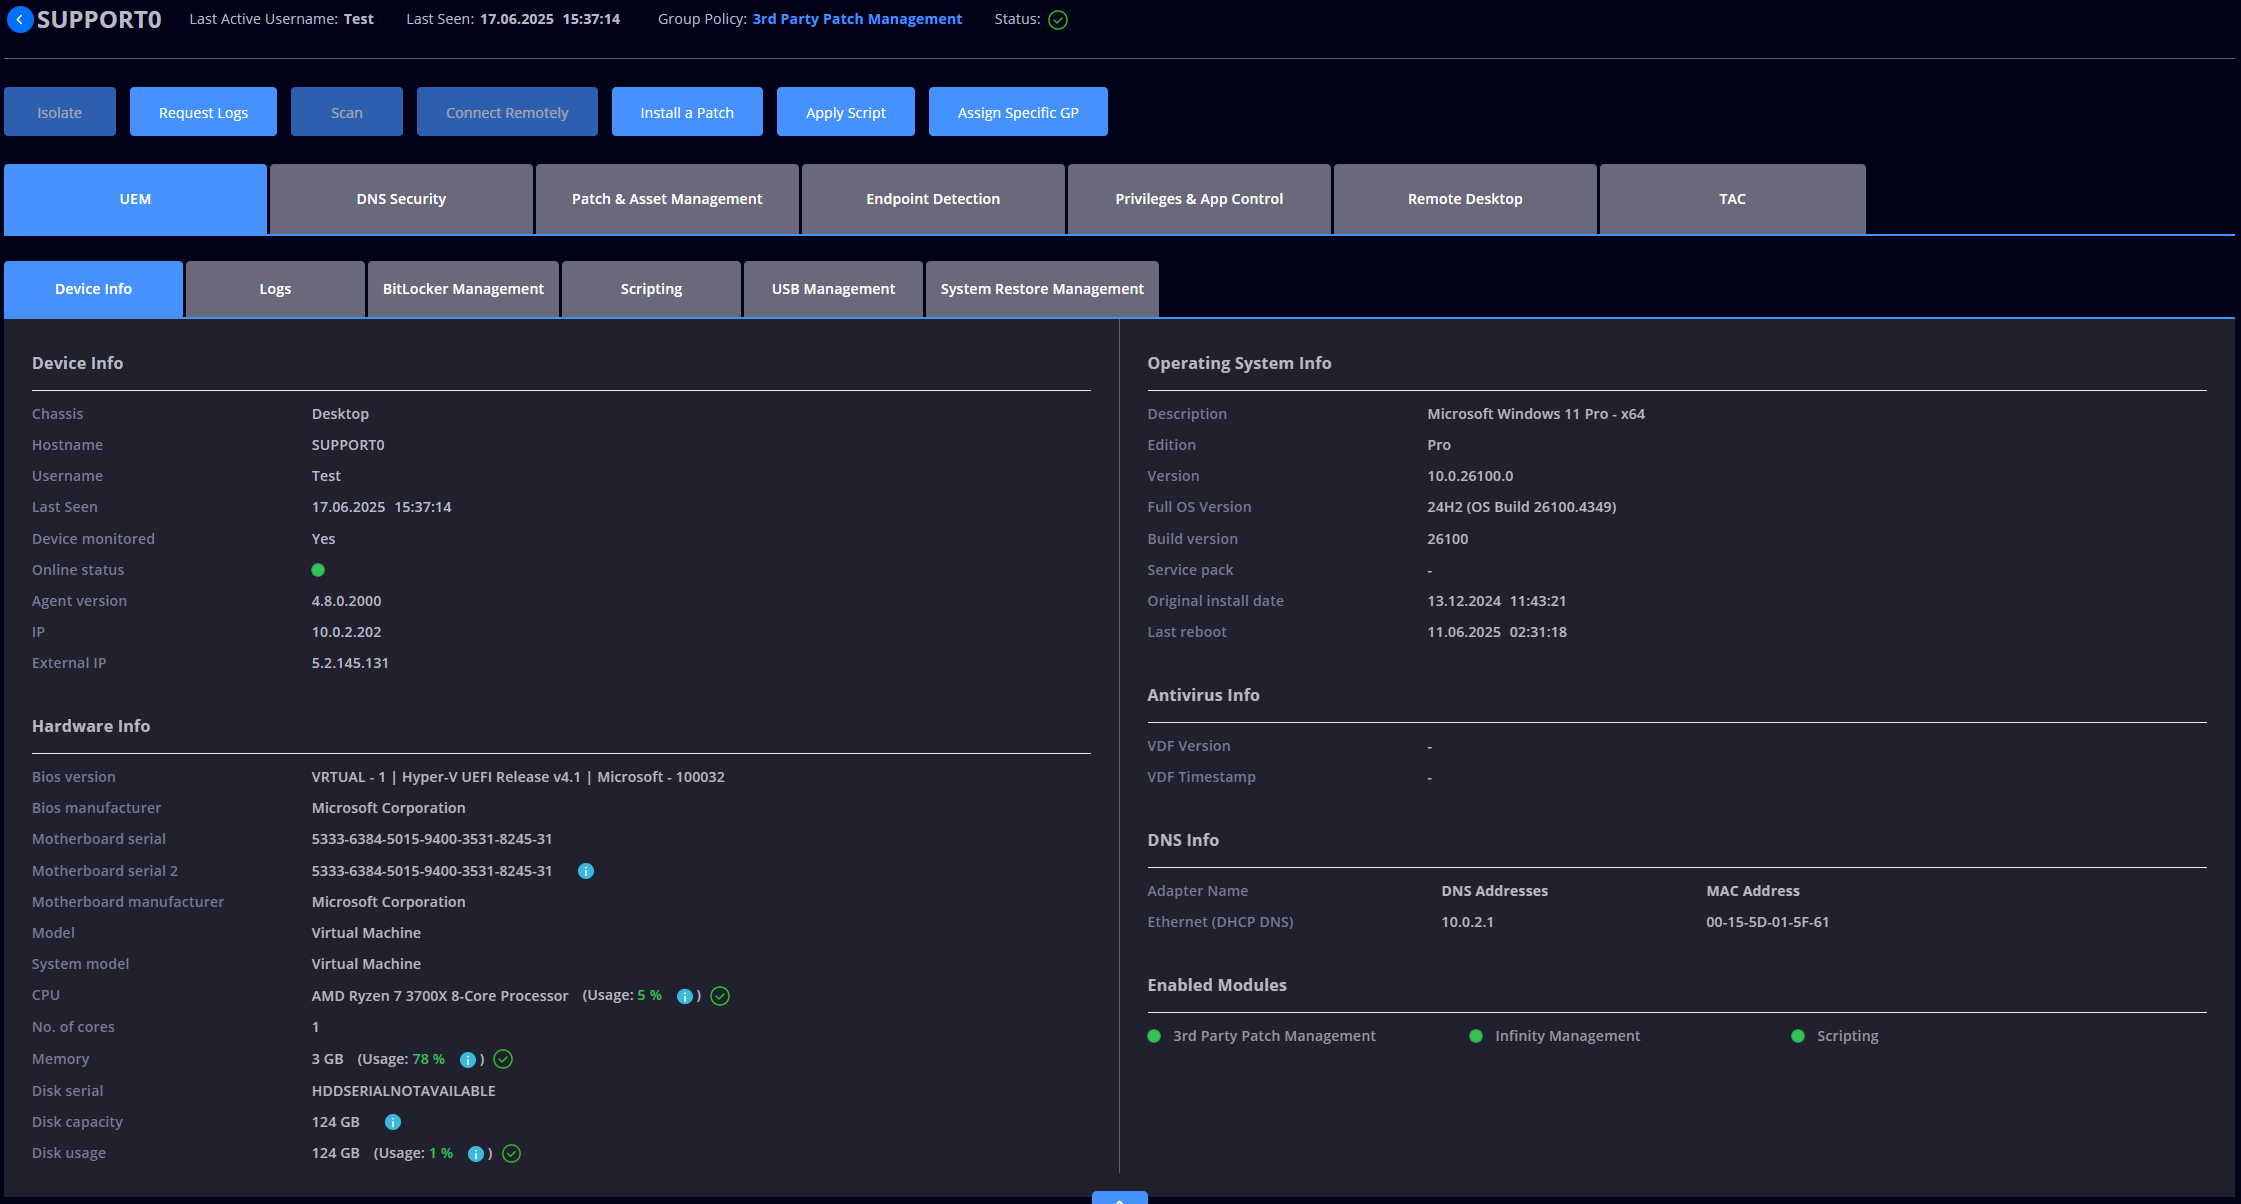Open Install a Patch
The width and height of the screenshot is (2241, 1204).
tap(687, 111)
